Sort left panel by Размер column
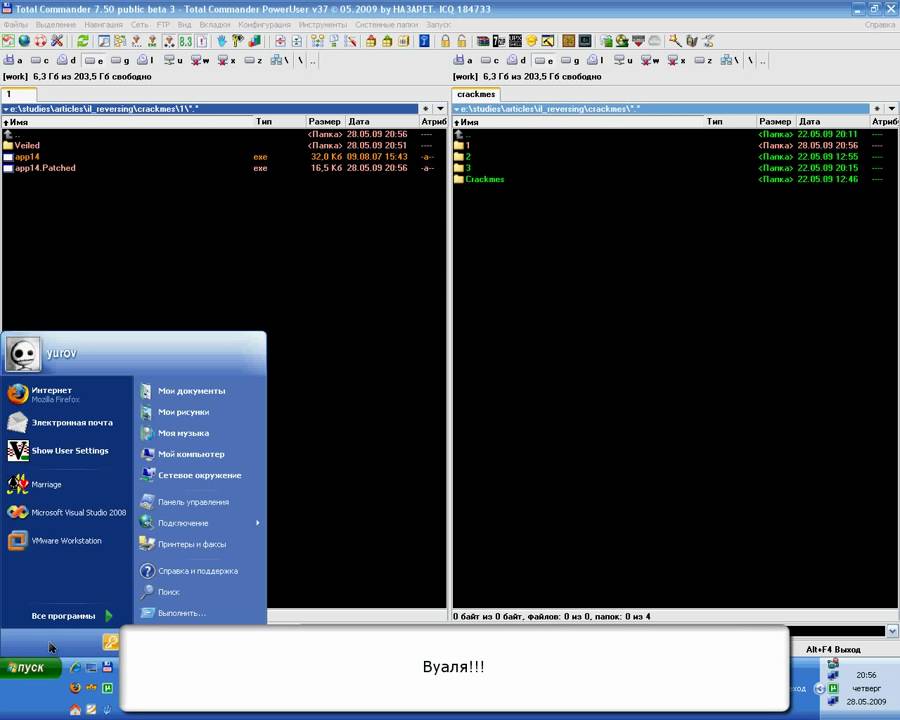 [x=325, y=122]
